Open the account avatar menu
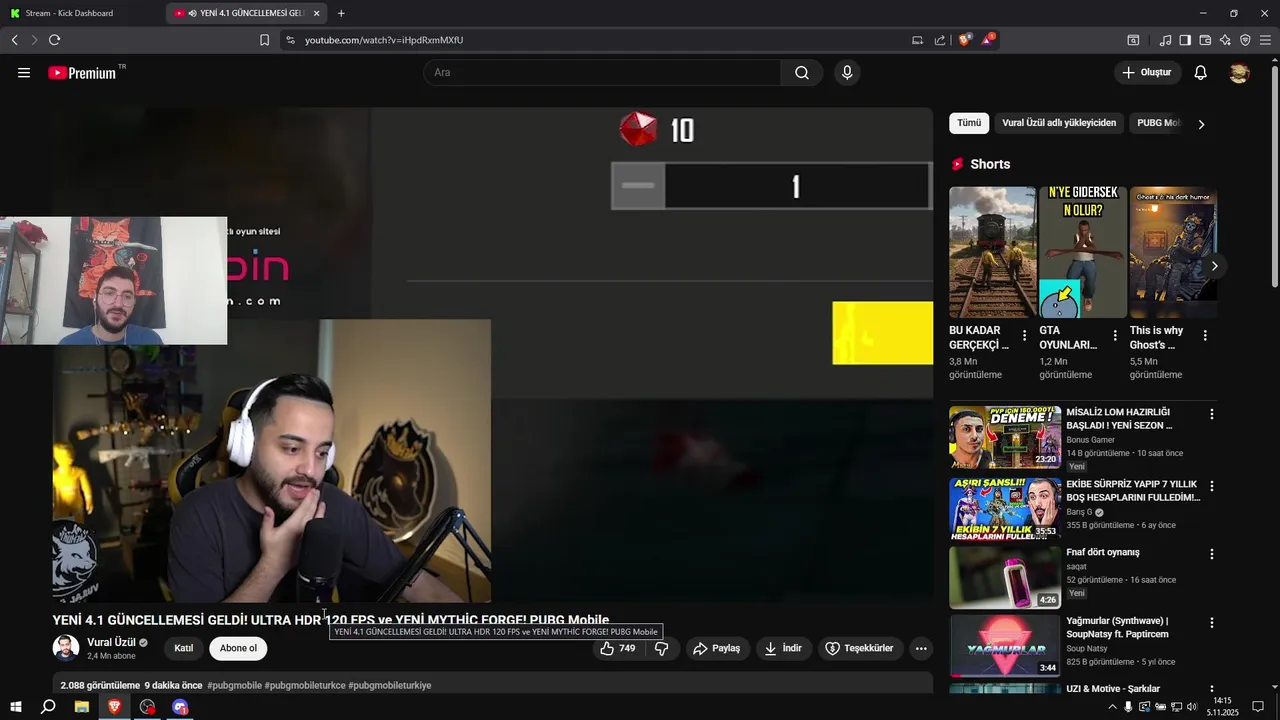The width and height of the screenshot is (1280, 720). (x=1239, y=73)
